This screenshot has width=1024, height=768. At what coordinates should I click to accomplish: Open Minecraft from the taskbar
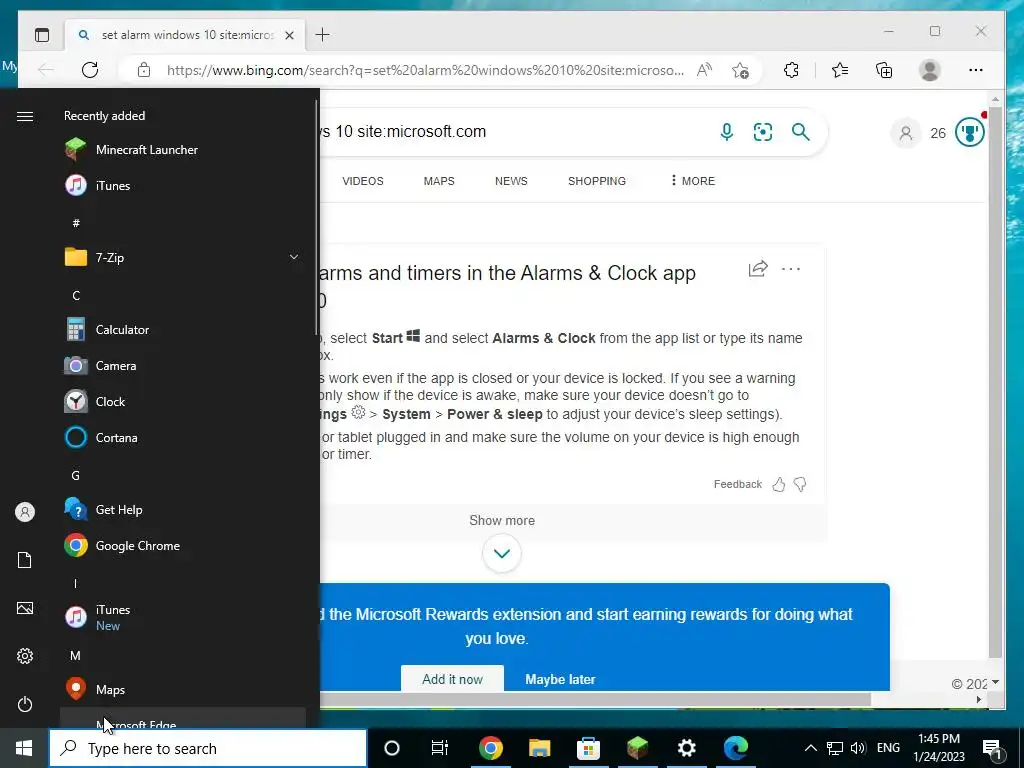click(x=637, y=748)
